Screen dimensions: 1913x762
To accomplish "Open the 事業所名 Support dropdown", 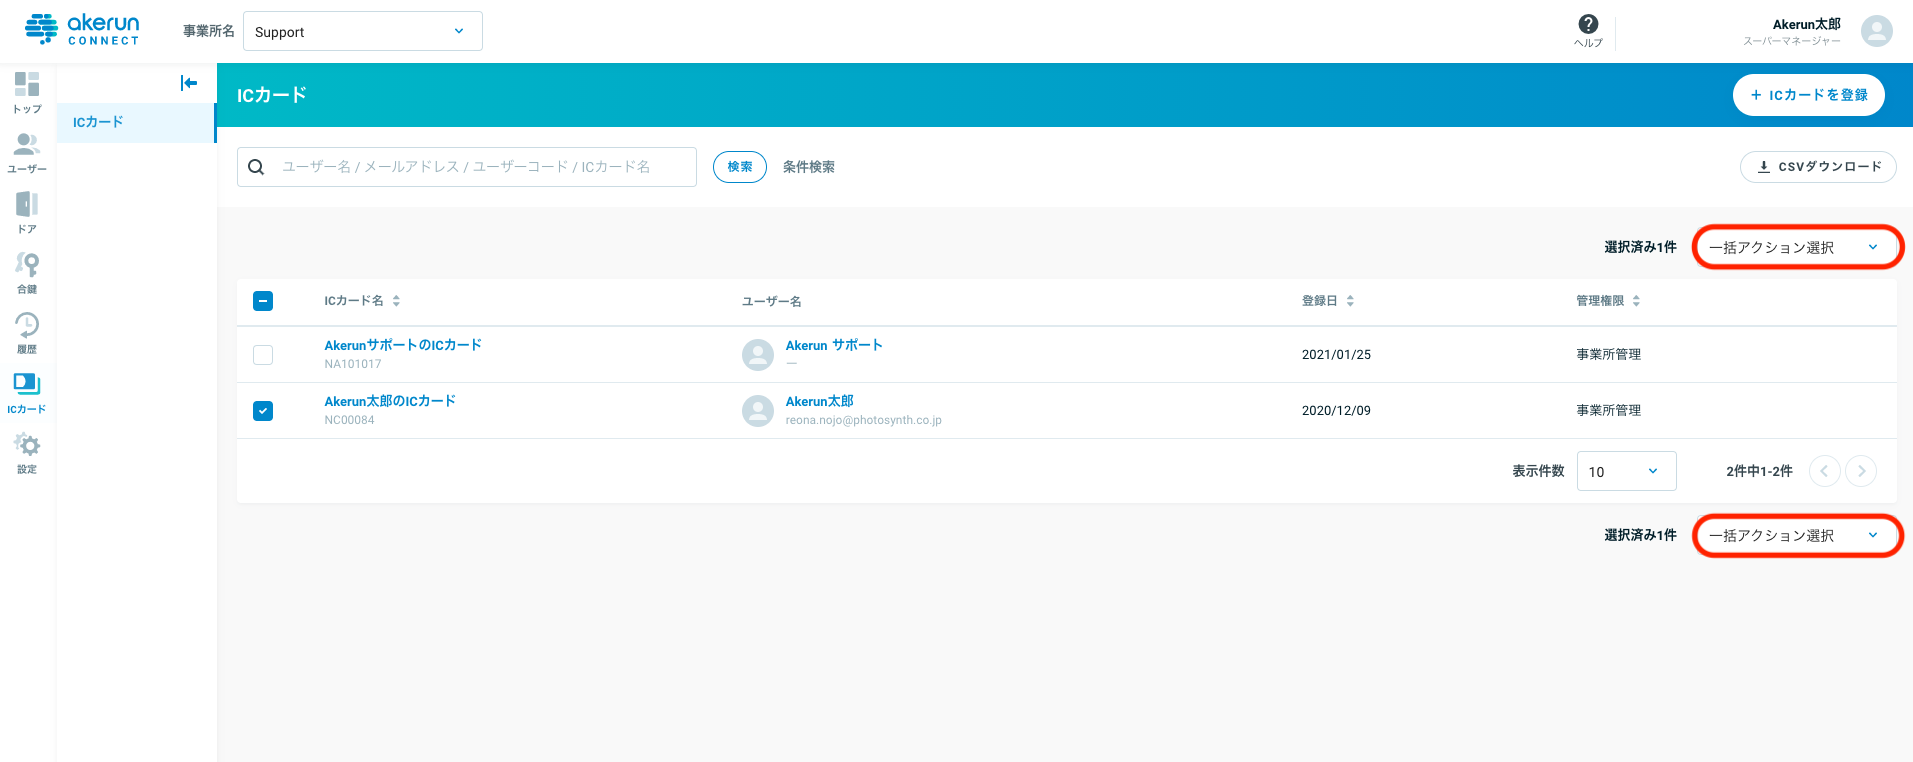I will pos(363,31).
